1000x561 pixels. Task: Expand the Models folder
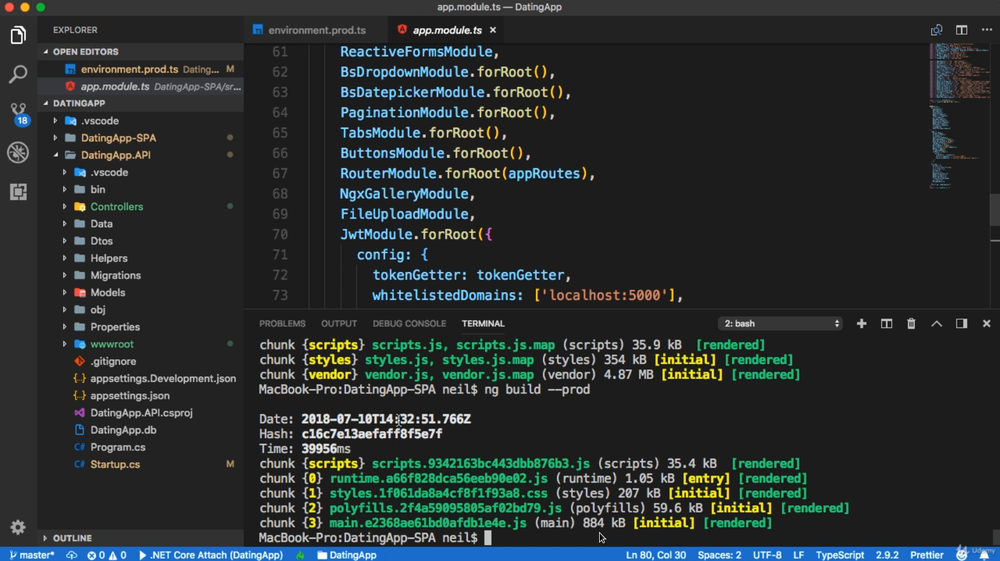[140, 293]
